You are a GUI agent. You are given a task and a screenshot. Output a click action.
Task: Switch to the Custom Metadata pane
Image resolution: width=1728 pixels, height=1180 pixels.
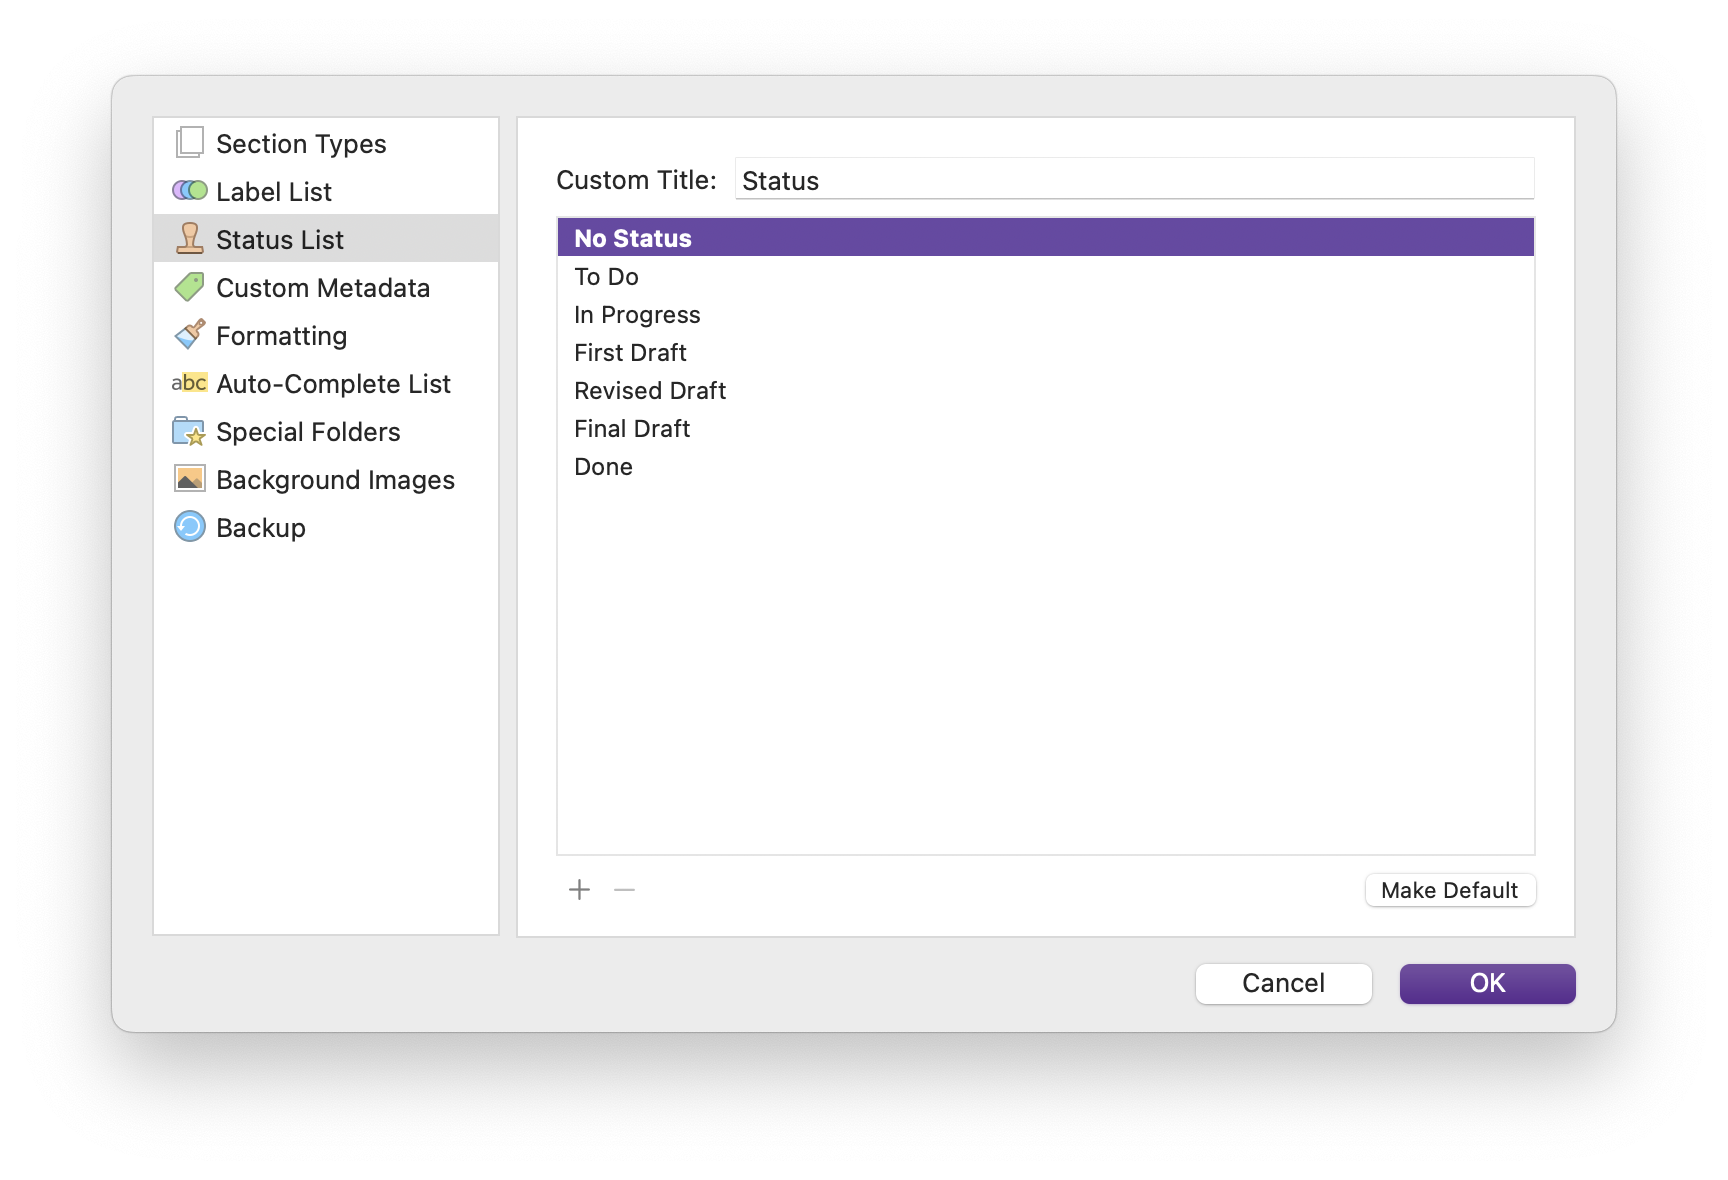(323, 288)
